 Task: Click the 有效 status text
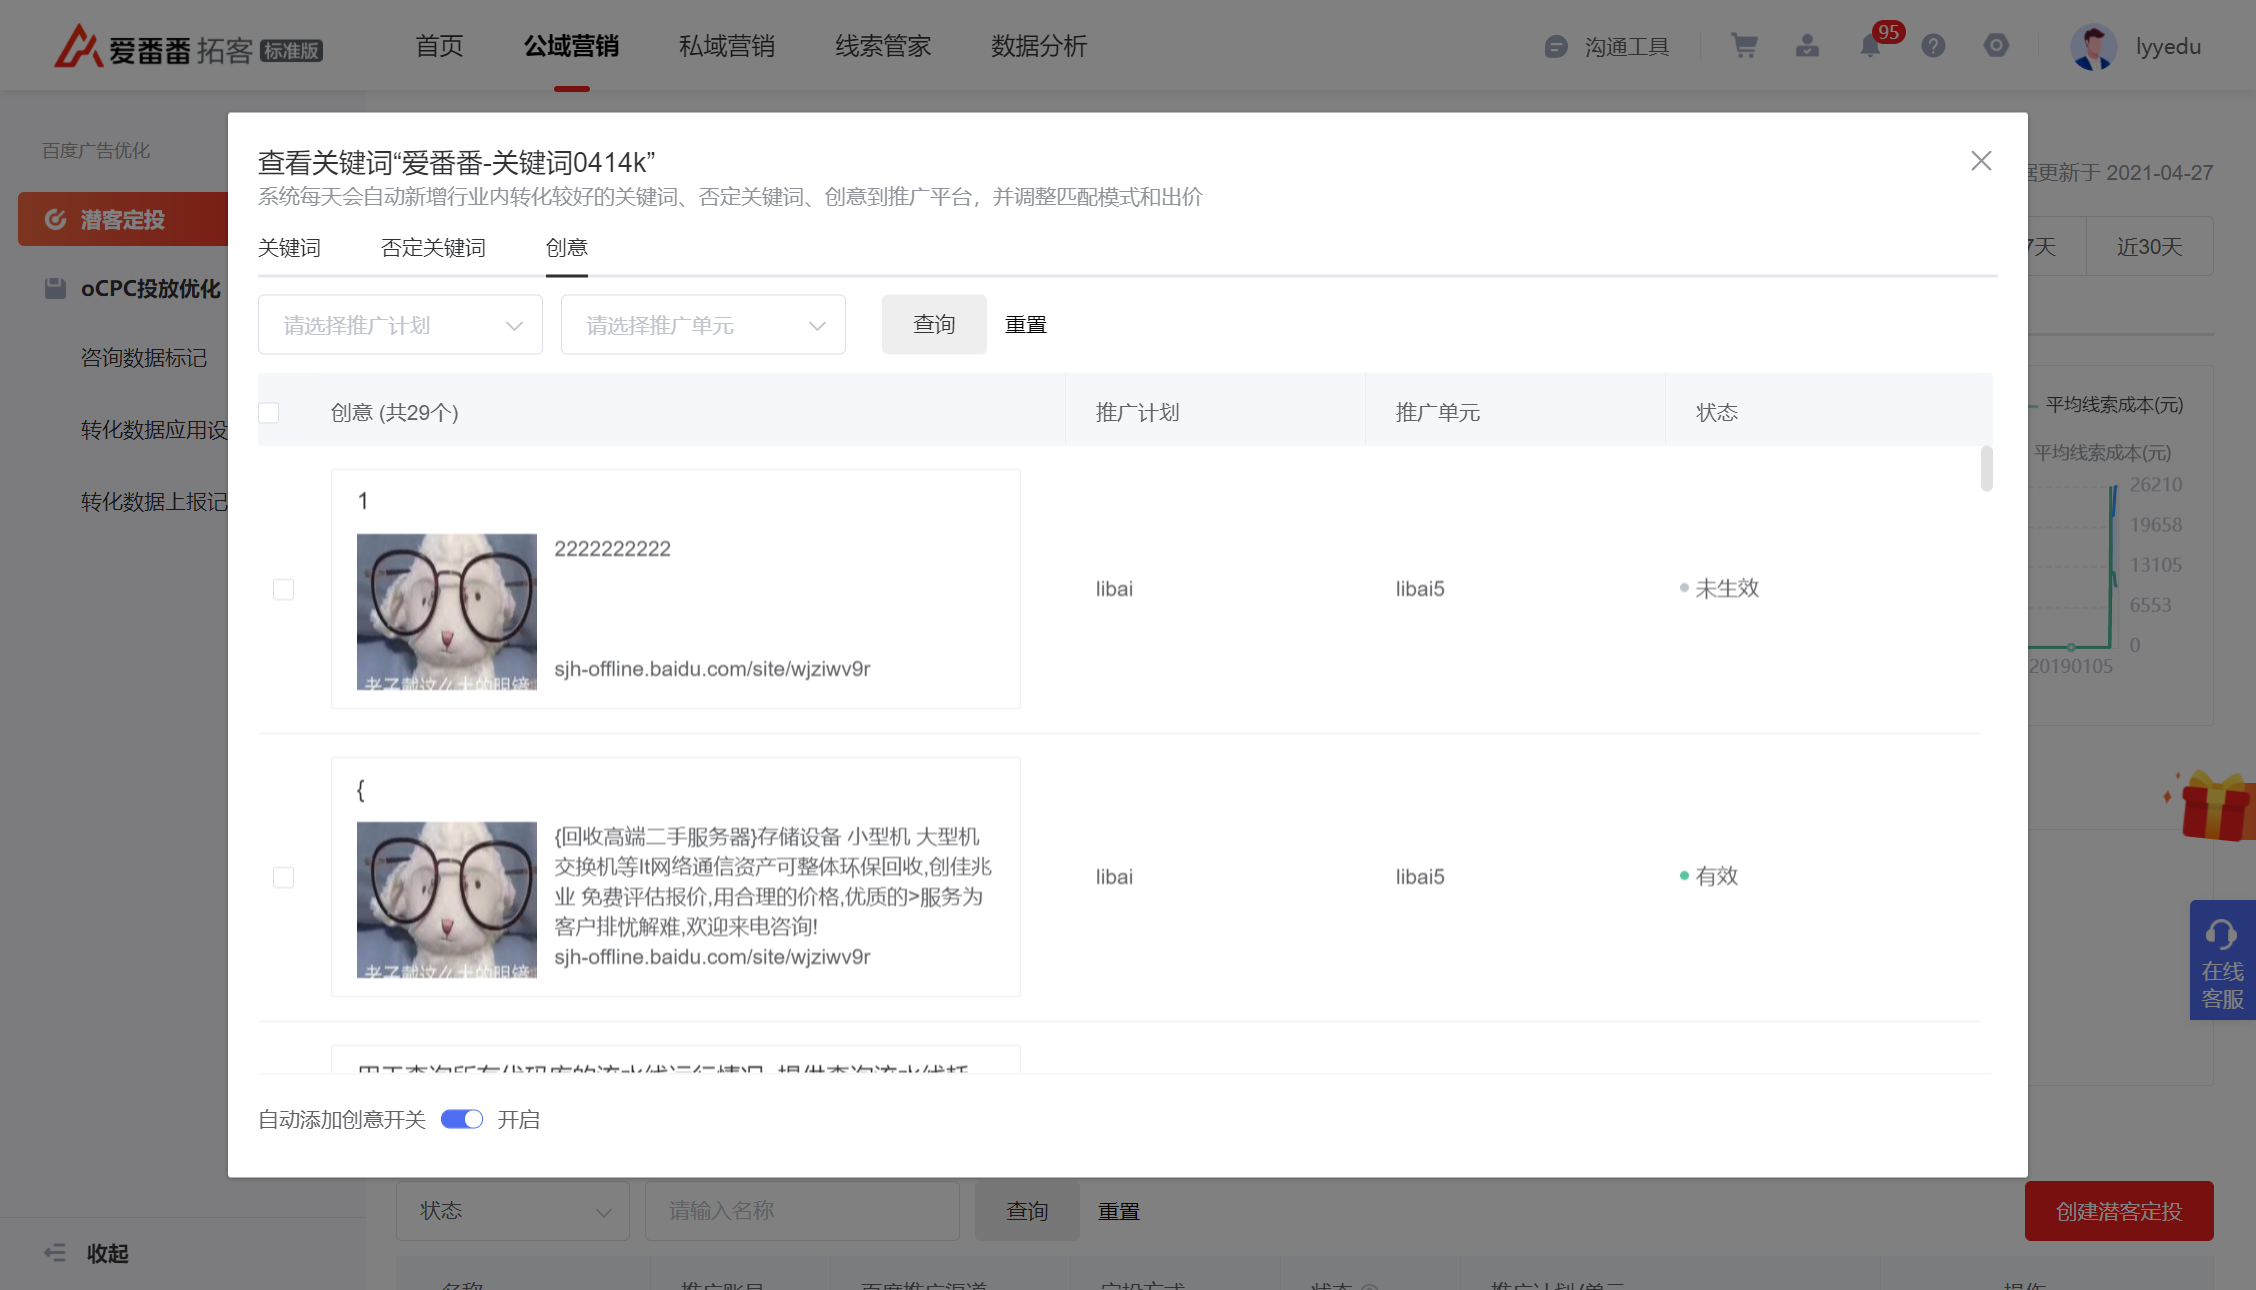pyautogui.click(x=1717, y=876)
